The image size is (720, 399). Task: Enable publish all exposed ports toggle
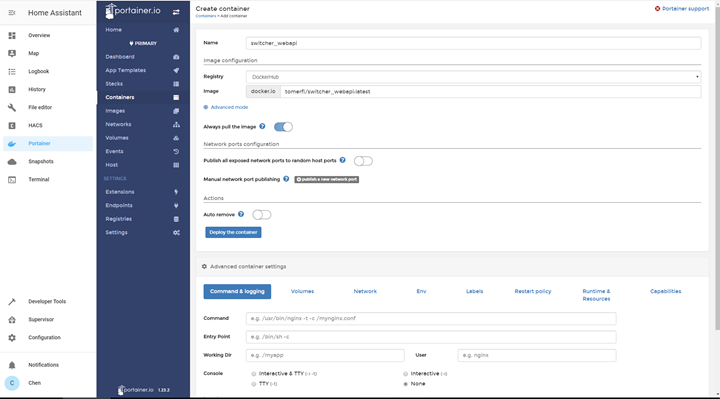tap(363, 161)
